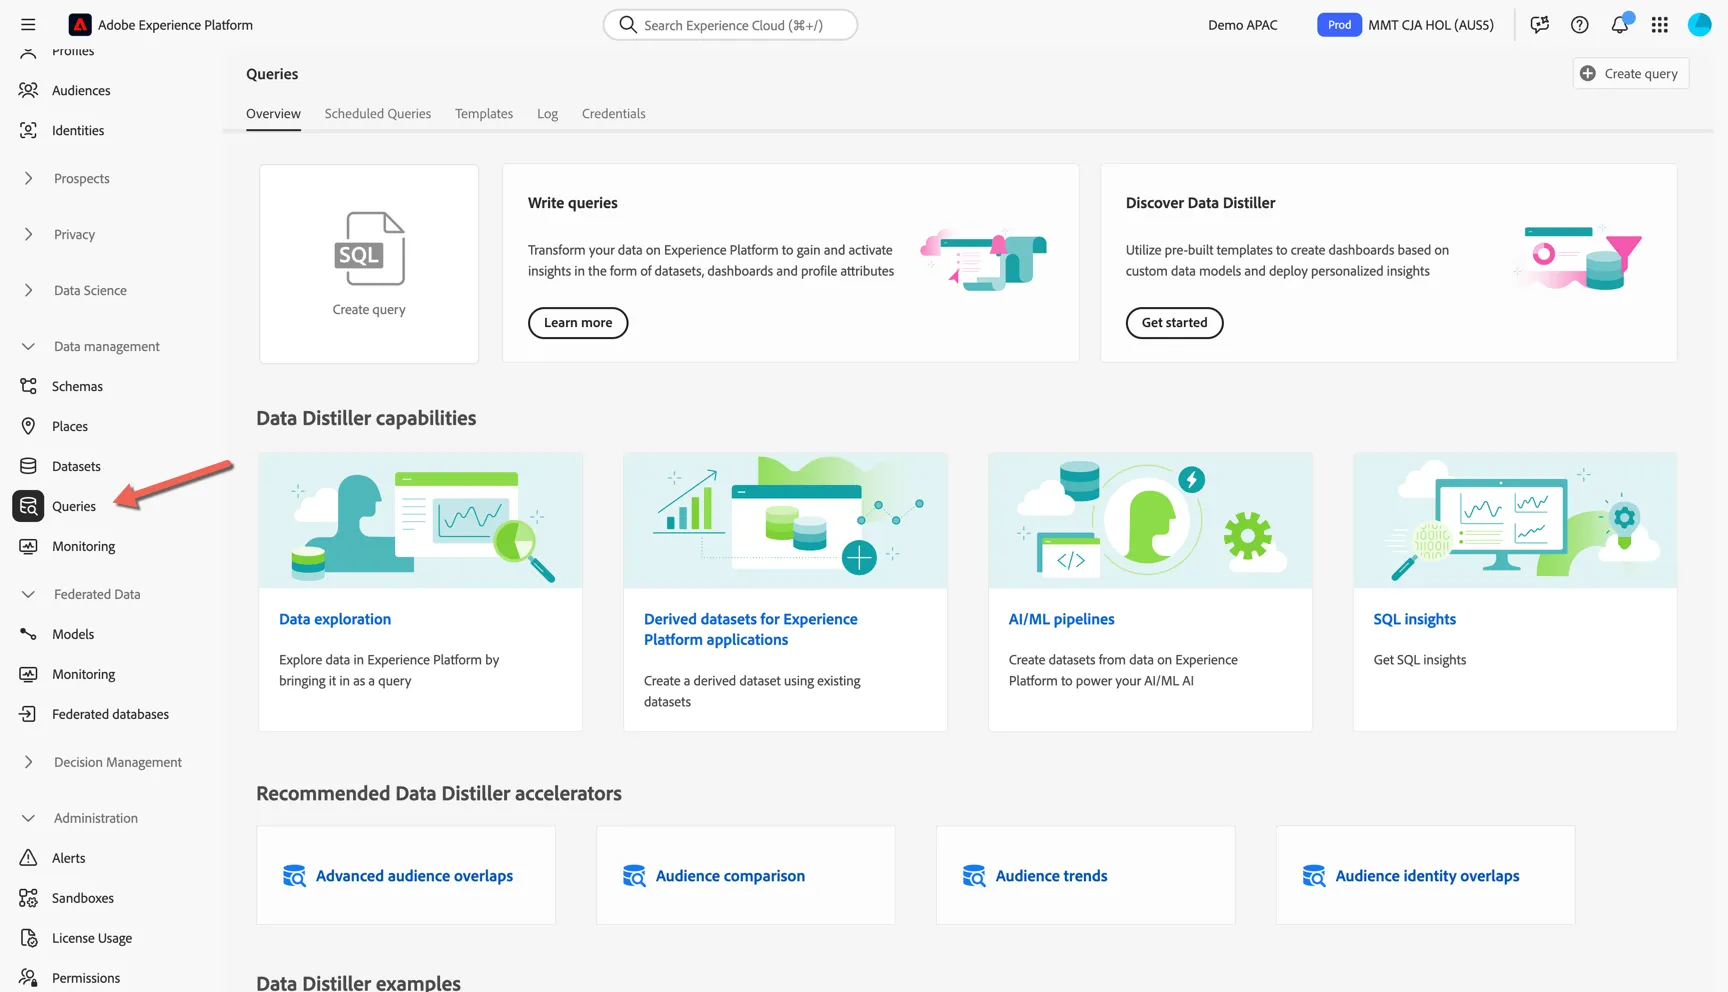Click Monitoring icon under Data management
Viewport: 1728px width, 992px height.
pos(28,546)
